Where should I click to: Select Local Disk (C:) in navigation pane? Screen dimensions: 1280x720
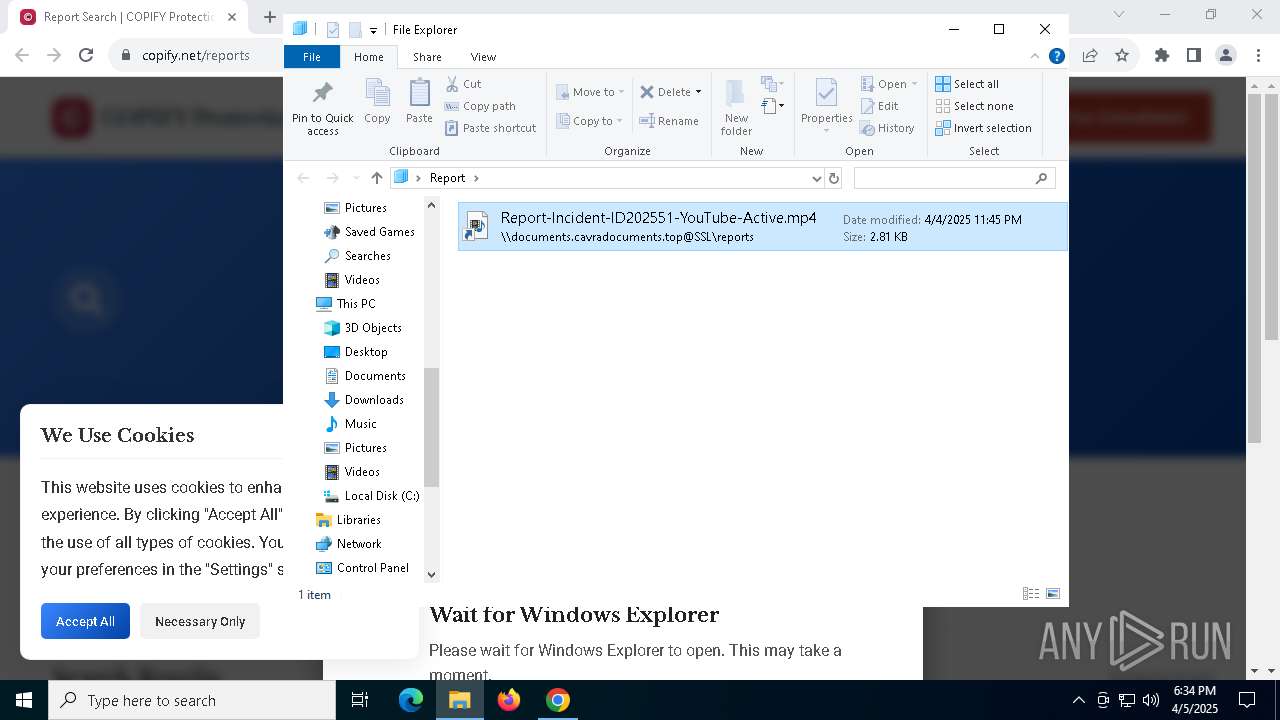[371, 496]
